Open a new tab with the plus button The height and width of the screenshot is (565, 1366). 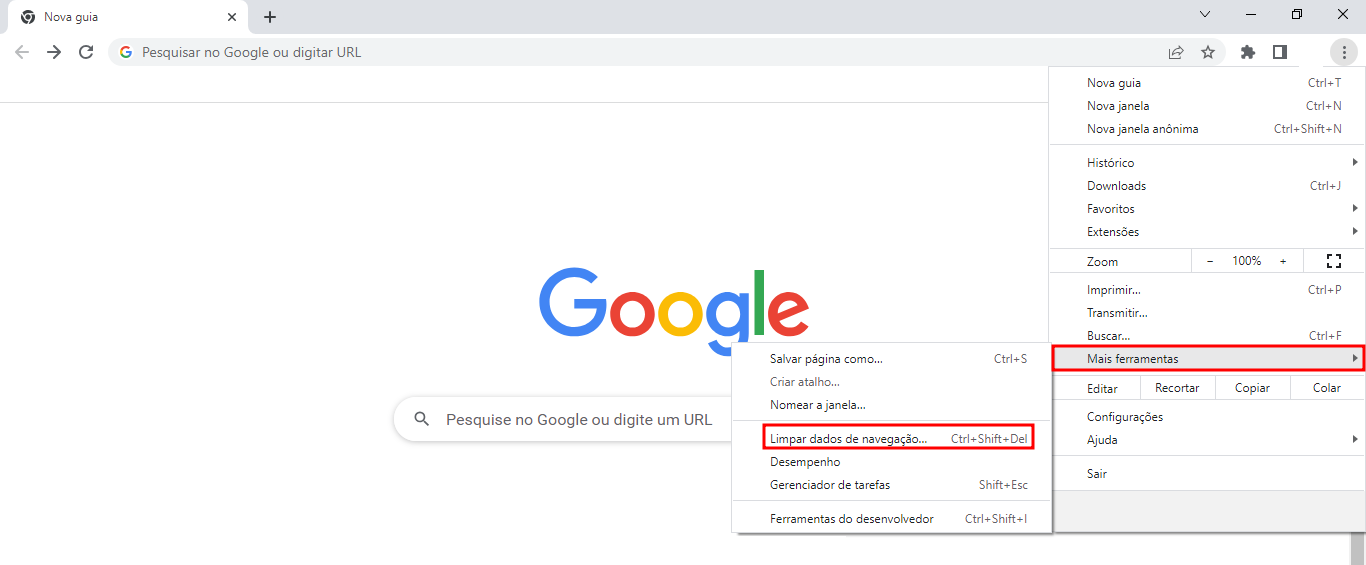tap(270, 17)
